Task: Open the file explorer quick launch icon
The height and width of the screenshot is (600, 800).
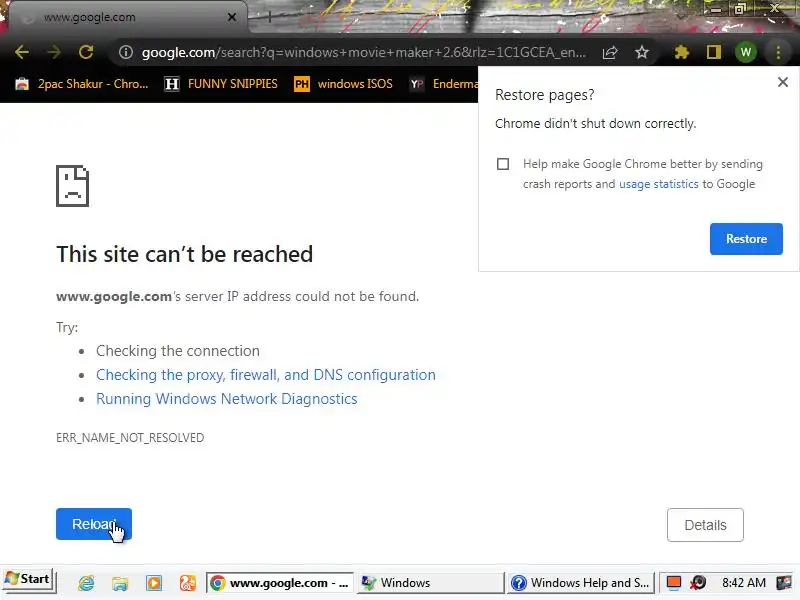Action: pyautogui.click(x=120, y=583)
